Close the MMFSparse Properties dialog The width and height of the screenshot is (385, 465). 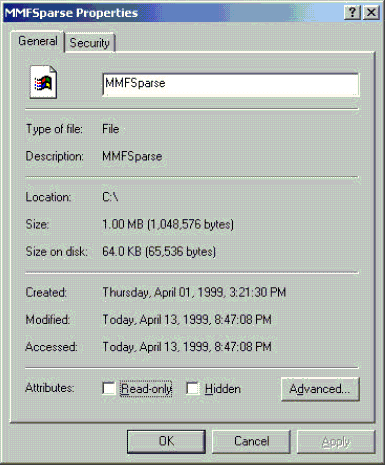[x=371, y=13]
